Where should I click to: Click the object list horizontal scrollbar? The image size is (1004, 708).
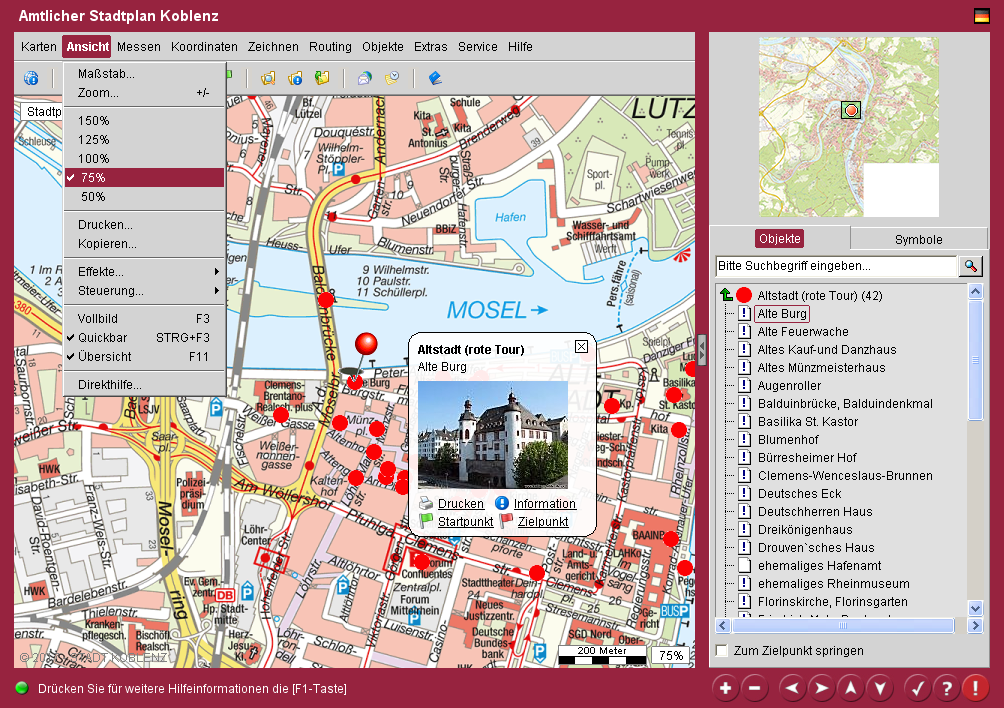point(842,626)
